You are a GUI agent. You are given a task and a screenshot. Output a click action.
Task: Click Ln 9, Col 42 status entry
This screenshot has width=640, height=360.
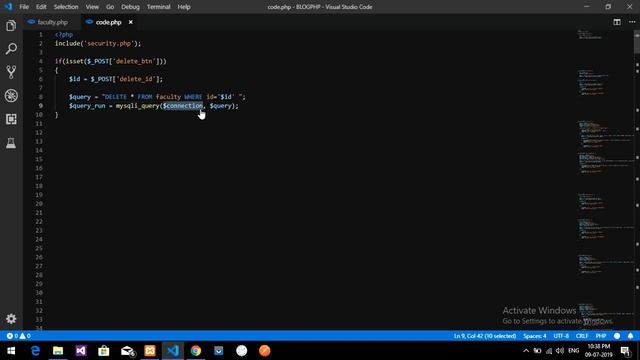[x=484, y=336]
